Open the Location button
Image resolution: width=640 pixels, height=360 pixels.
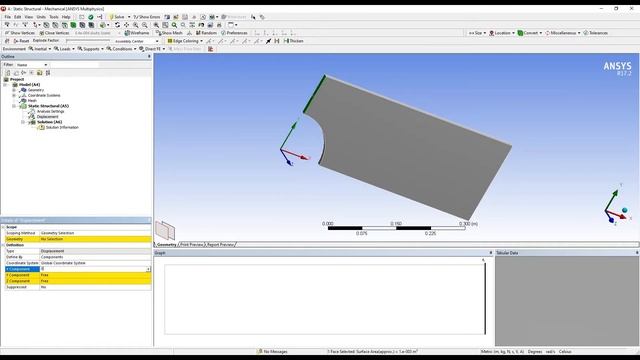tap(502, 33)
